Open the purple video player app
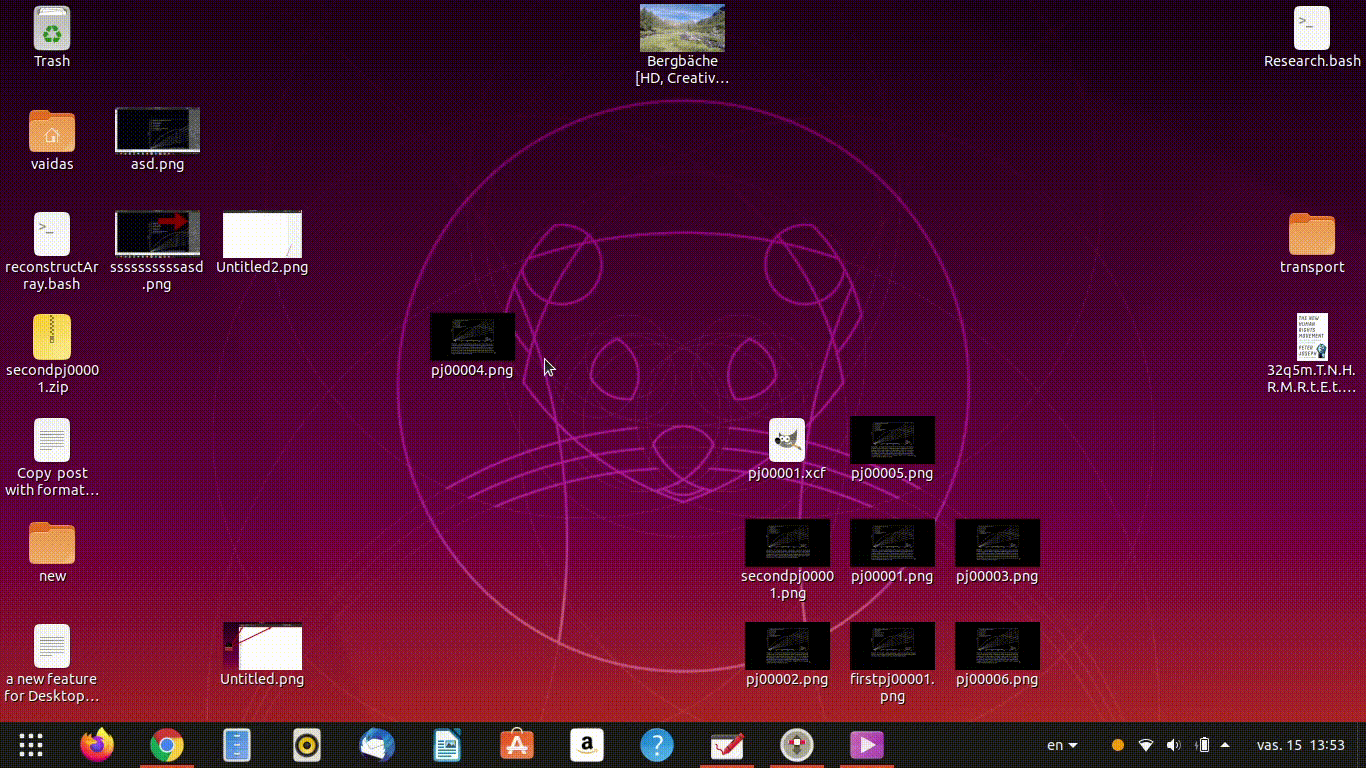Viewport: 1366px width, 768px height. pos(867,745)
